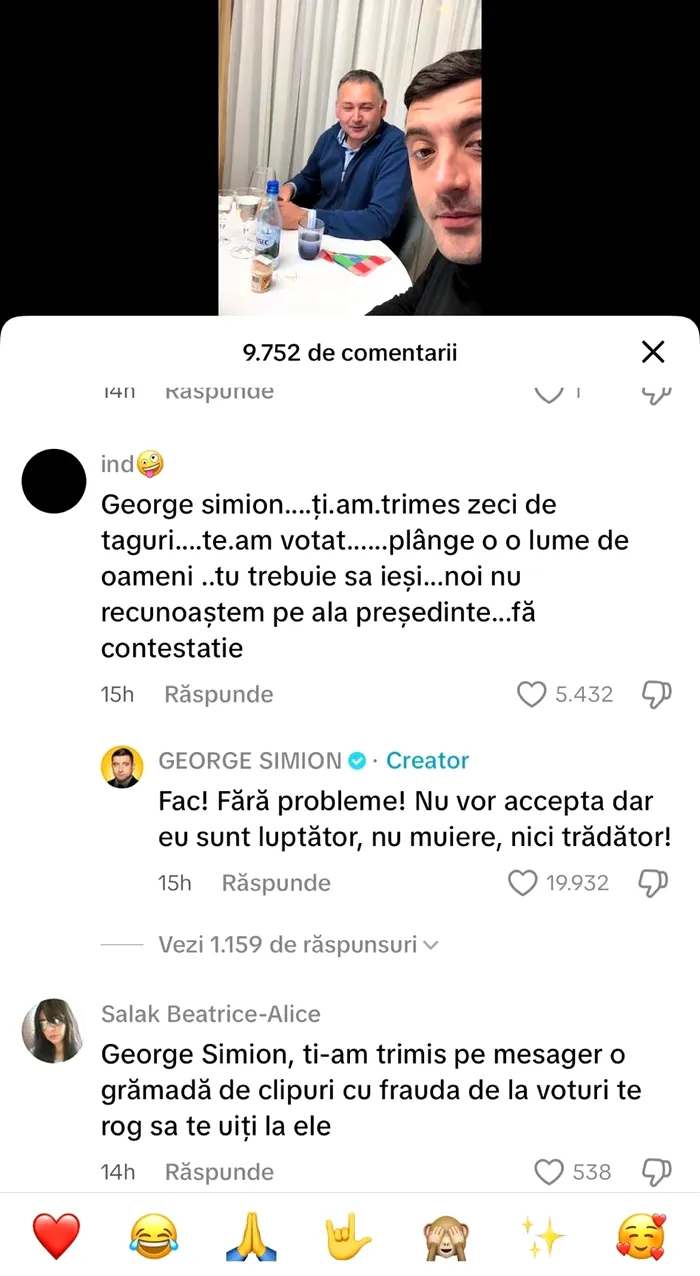The width and height of the screenshot is (700, 1276).
Task: Reply to the ind comment via Răspunde
Action: (218, 694)
